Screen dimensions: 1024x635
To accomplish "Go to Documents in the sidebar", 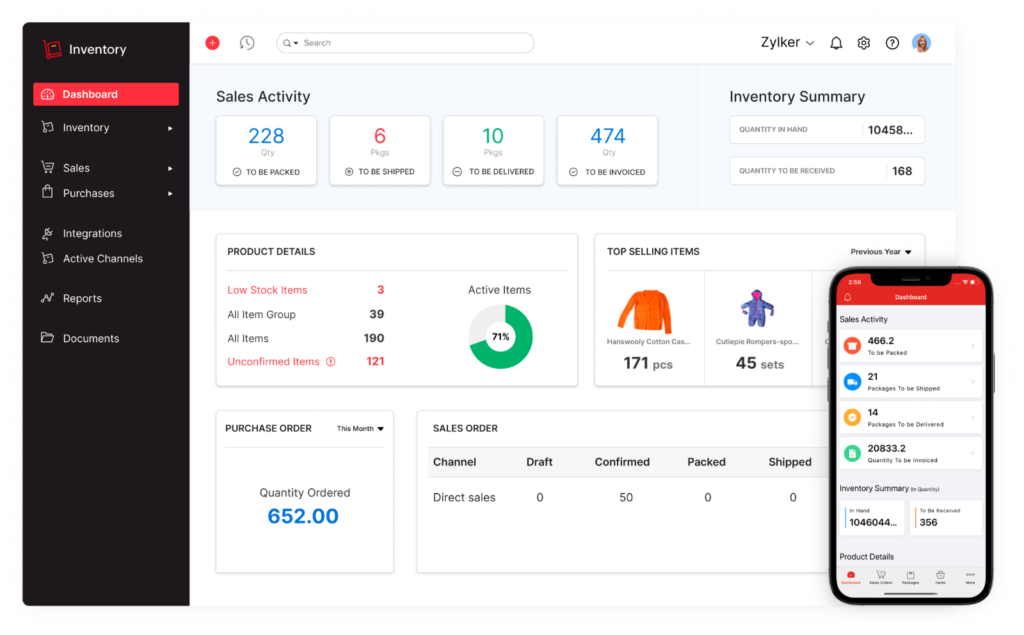I will click(x=90, y=338).
